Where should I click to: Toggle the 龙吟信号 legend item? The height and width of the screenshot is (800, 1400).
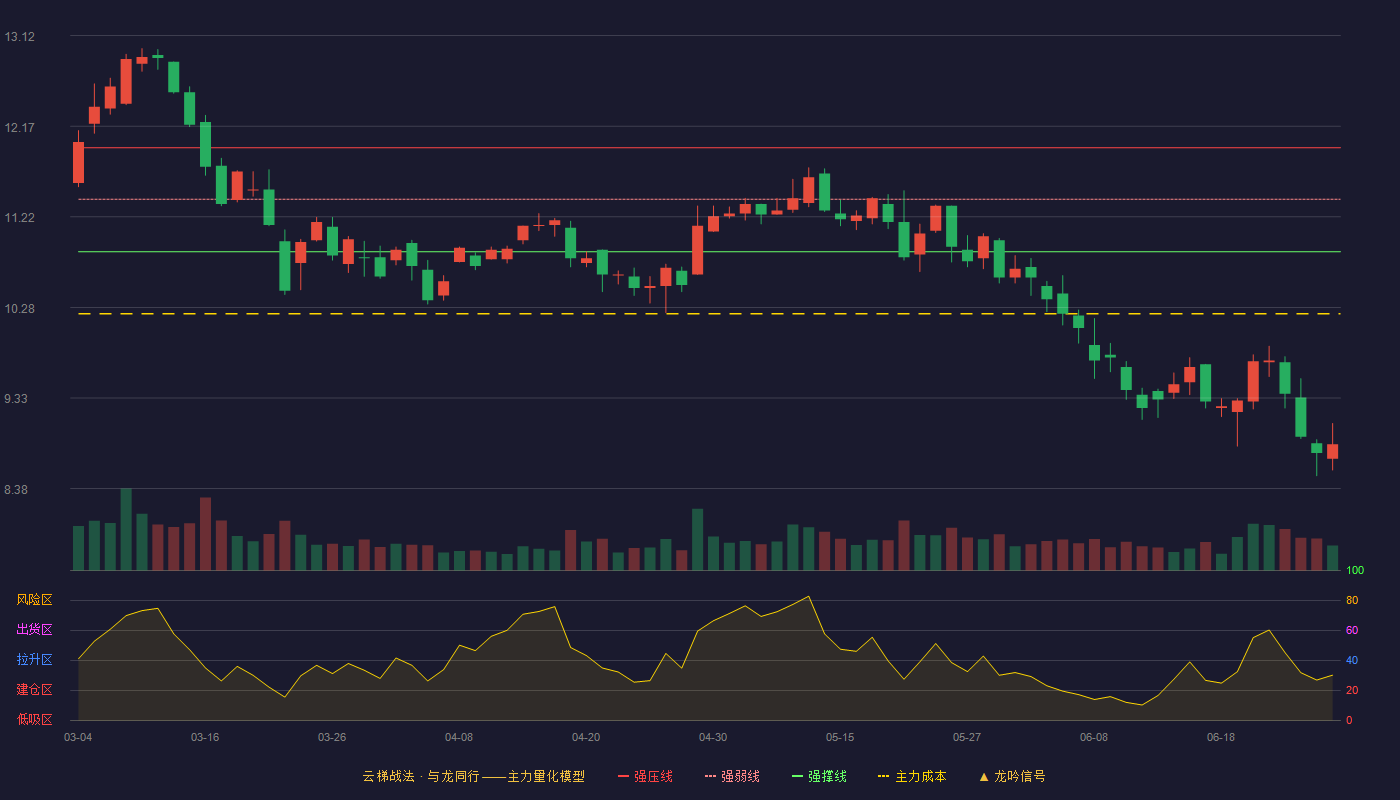click(1012, 776)
